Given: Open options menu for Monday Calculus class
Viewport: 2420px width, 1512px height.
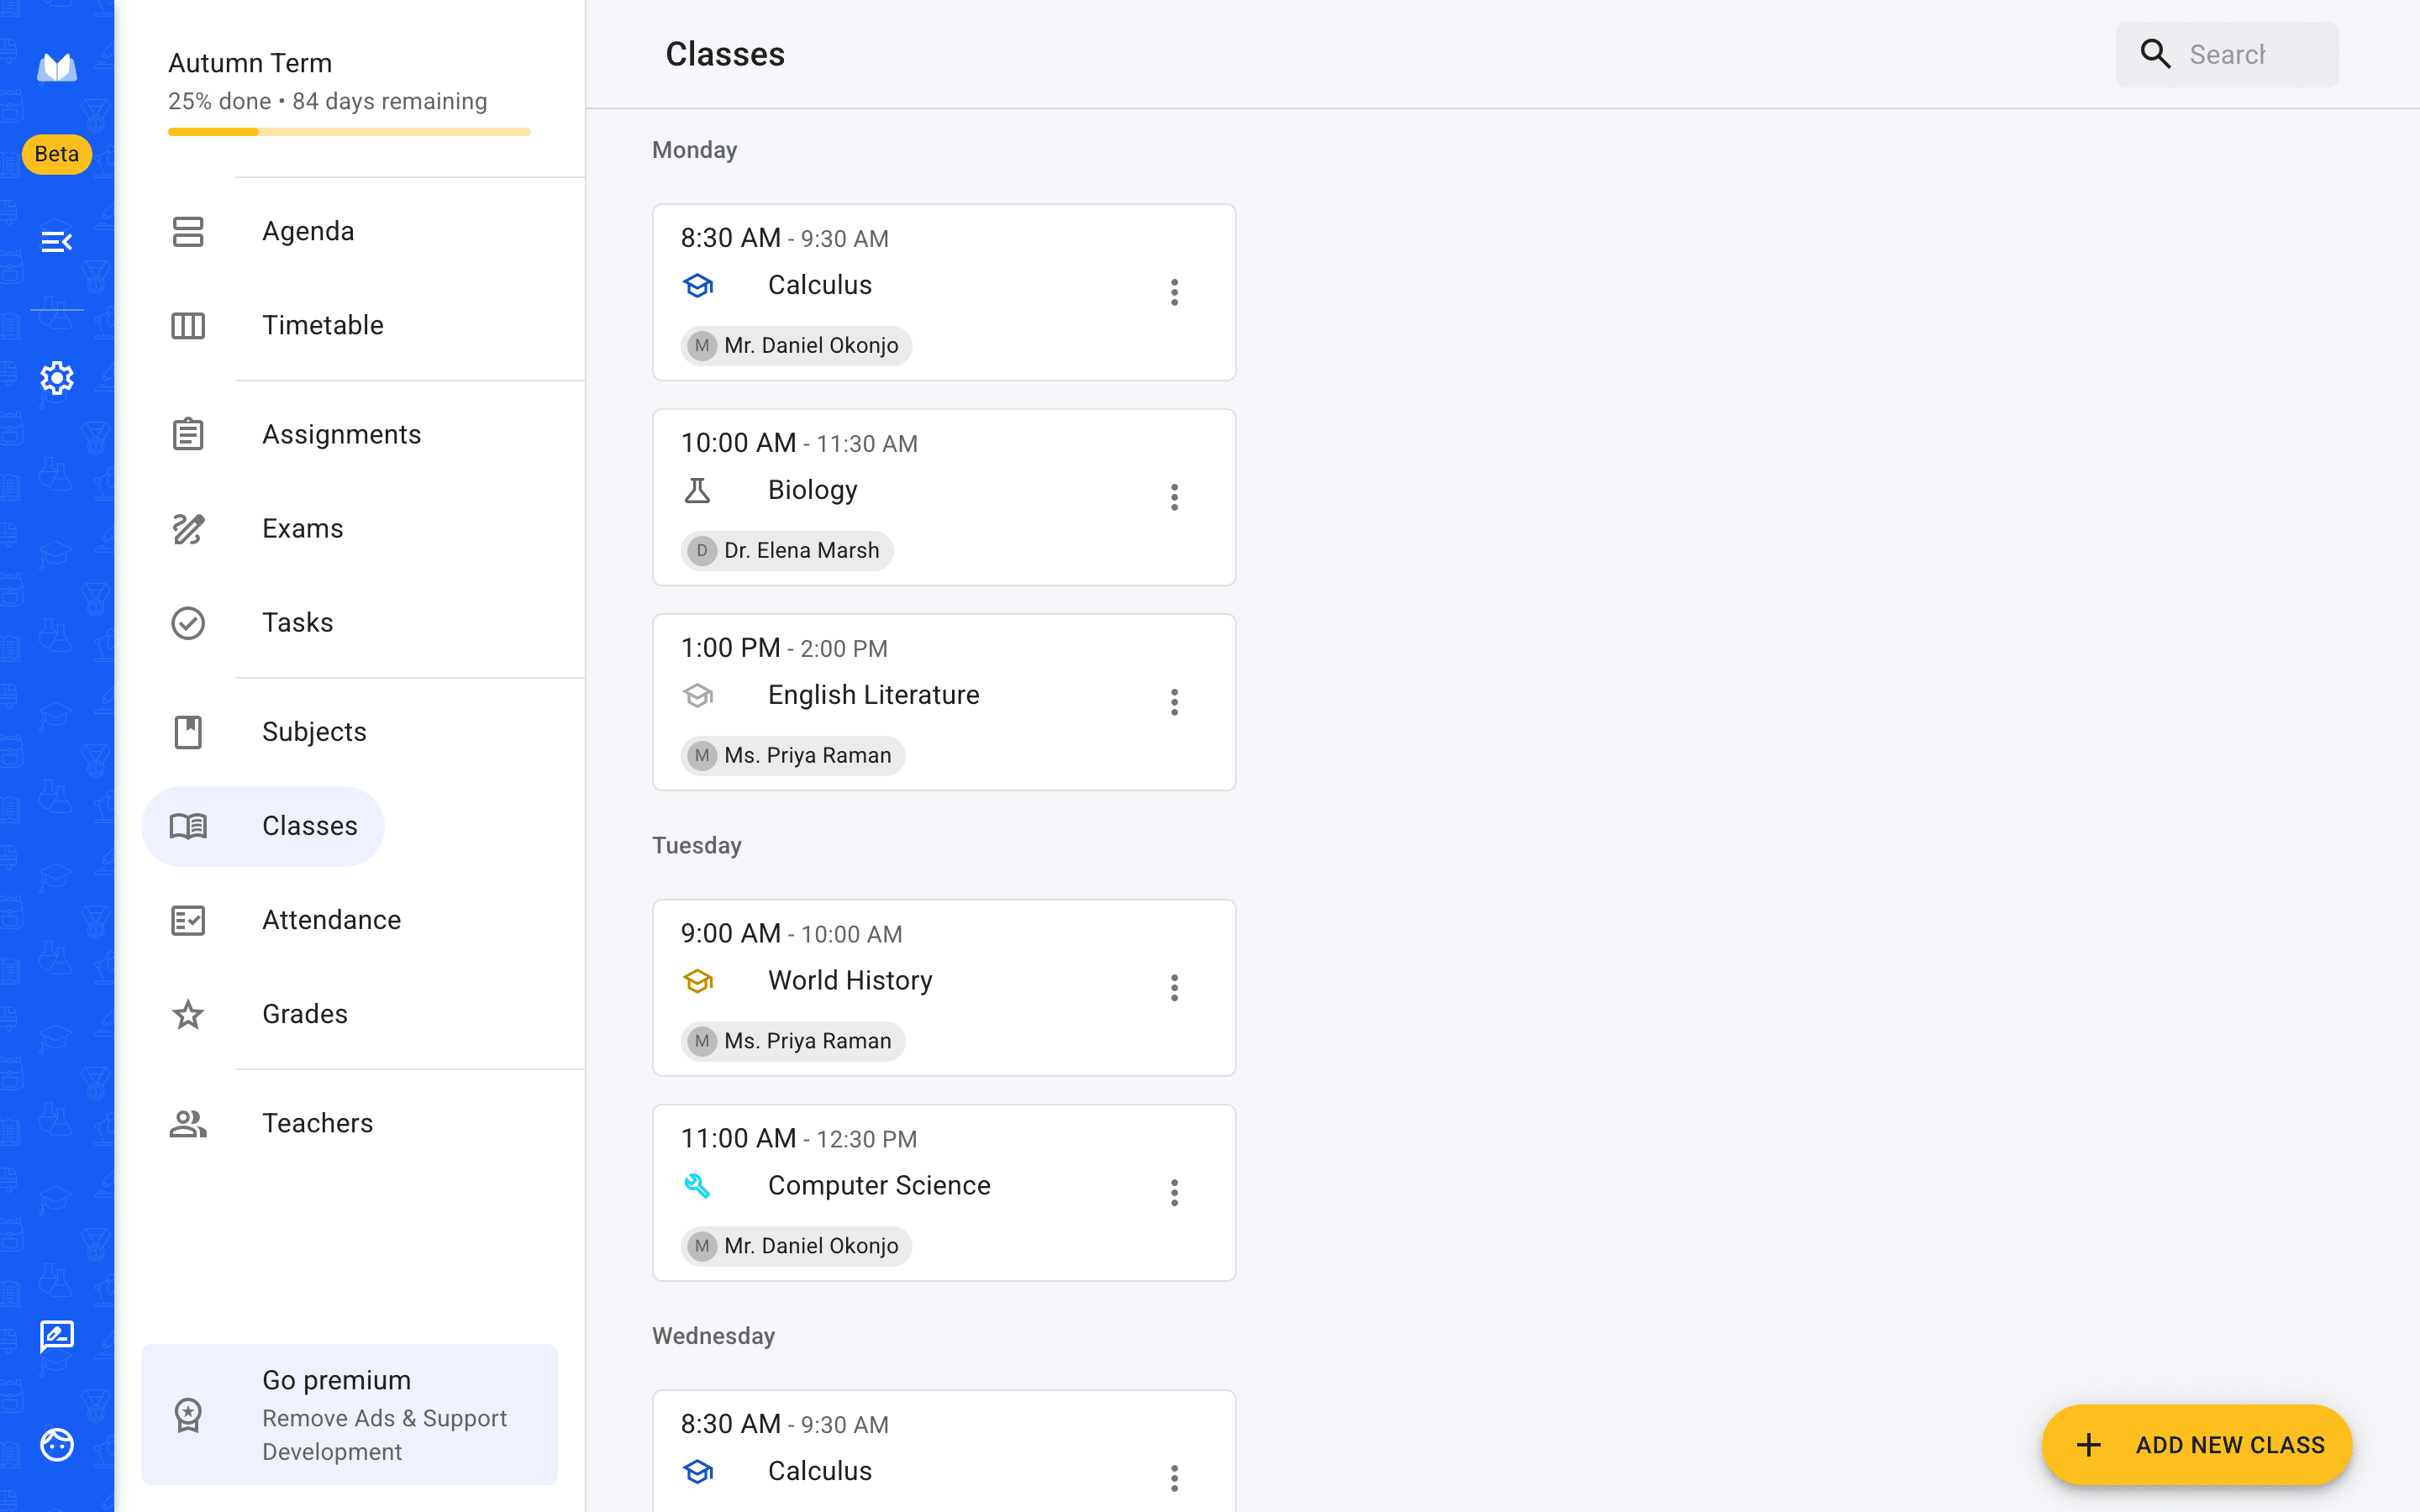Looking at the screenshot, I should (1175, 292).
